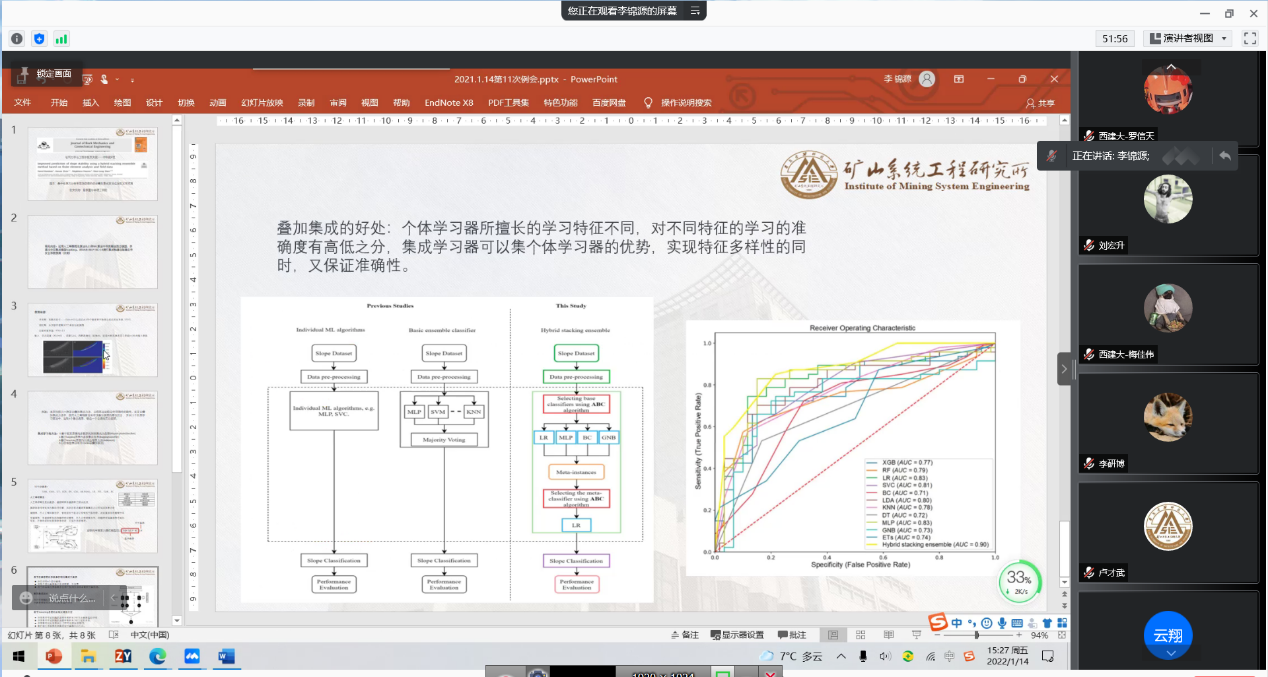The height and width of the screenshot is (677, 1268).
Task: Enter fullscreen with the expand icon
Action: (1249, 38)
